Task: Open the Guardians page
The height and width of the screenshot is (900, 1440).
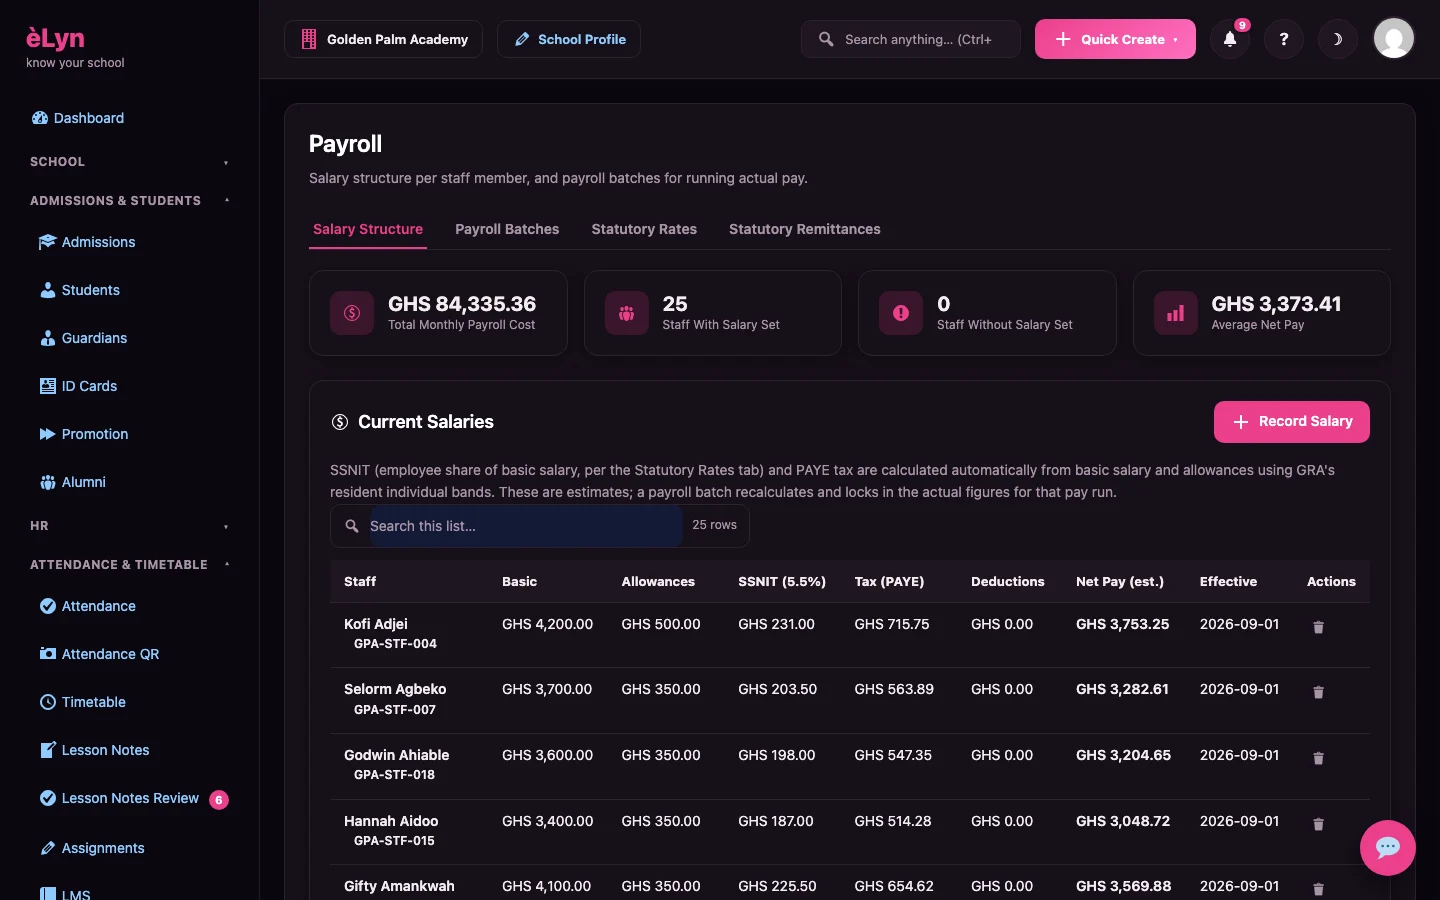Action: pyautogui.click(x=83, y=338)
